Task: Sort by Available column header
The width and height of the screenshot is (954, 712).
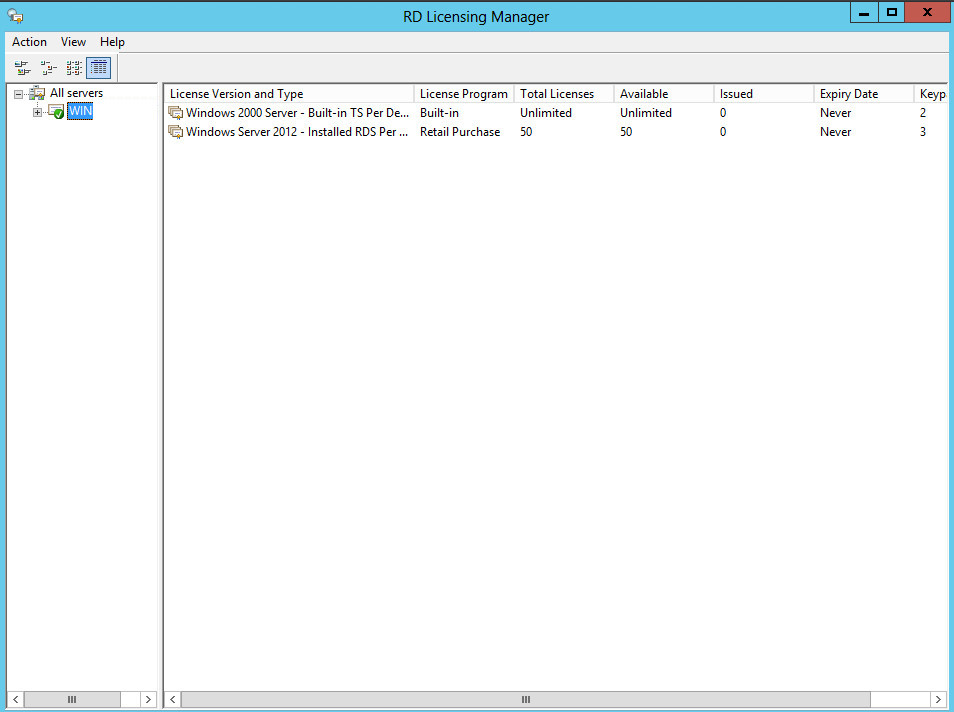Action: 663,94
